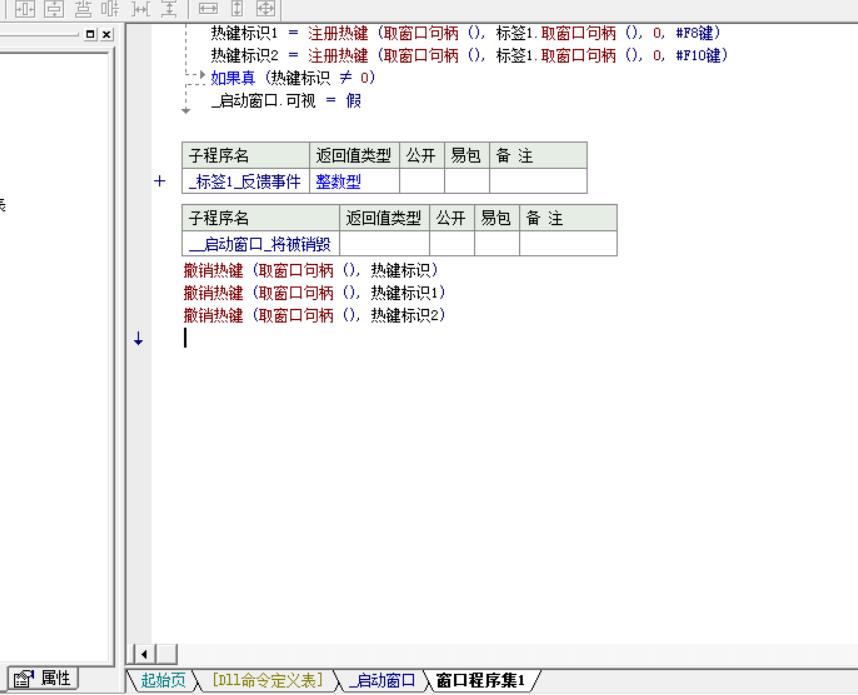Click the make same width double-arrow icon
Image resolution: width=858 pixels, height=695 pixels.
(208, 8)
